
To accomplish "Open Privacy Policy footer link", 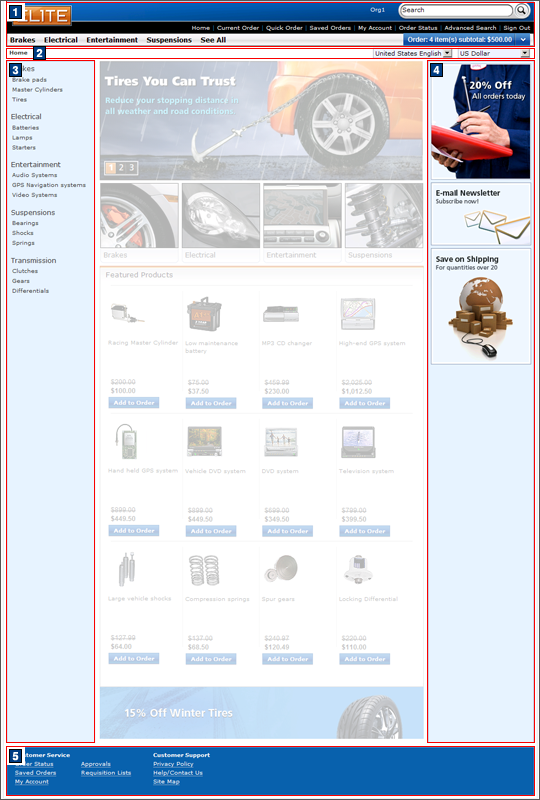I will 173,764.
